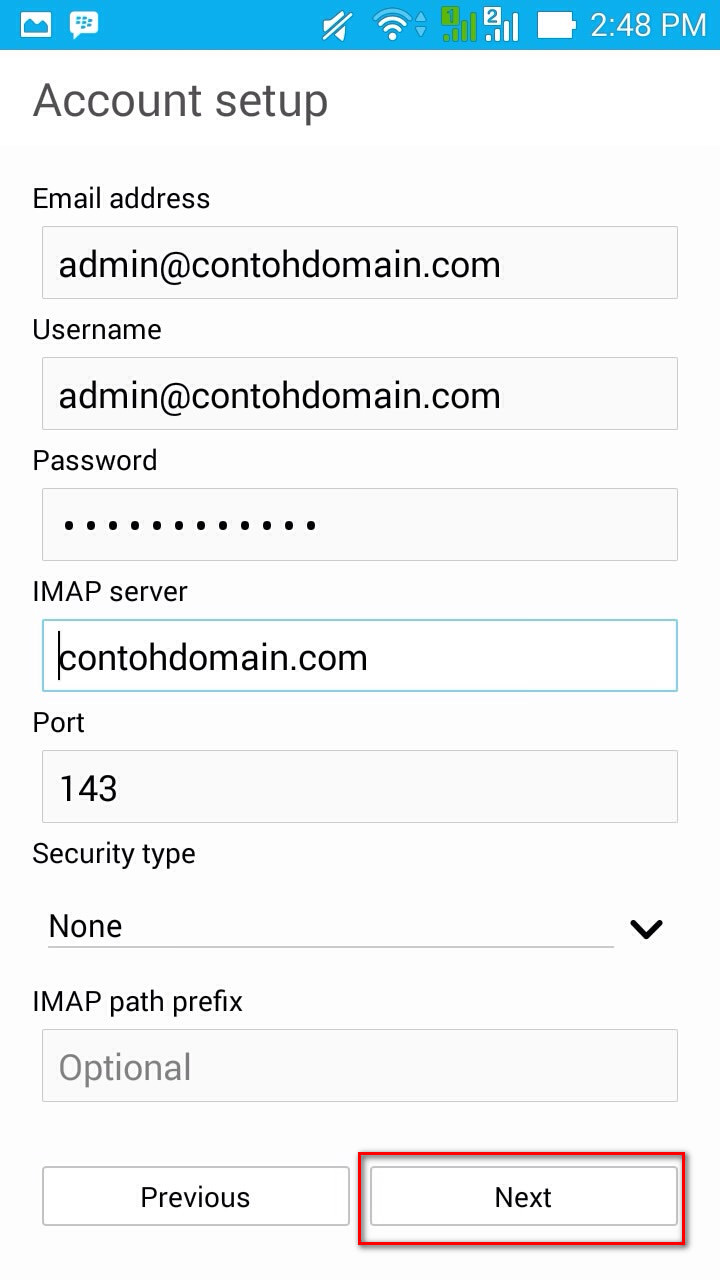Tap the SIM 1 signal strength icon
The width and height of the screenshot is (720, 1280).
tap(459, 24)
